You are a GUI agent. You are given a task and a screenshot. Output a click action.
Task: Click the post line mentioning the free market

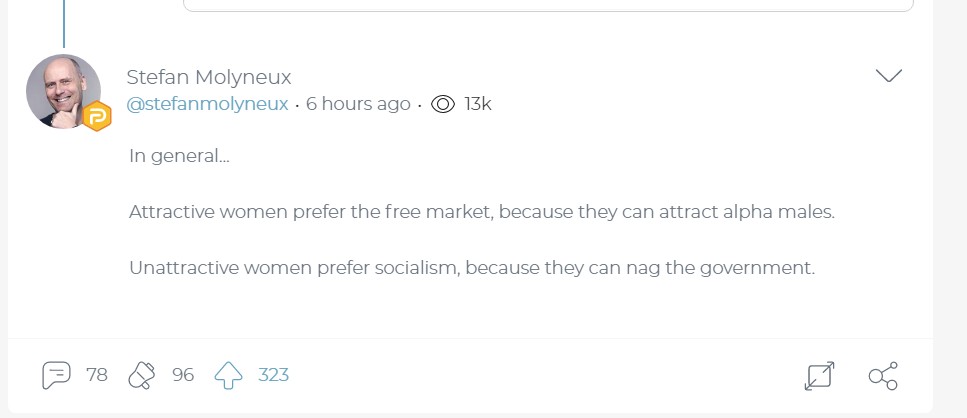(481, 212)
